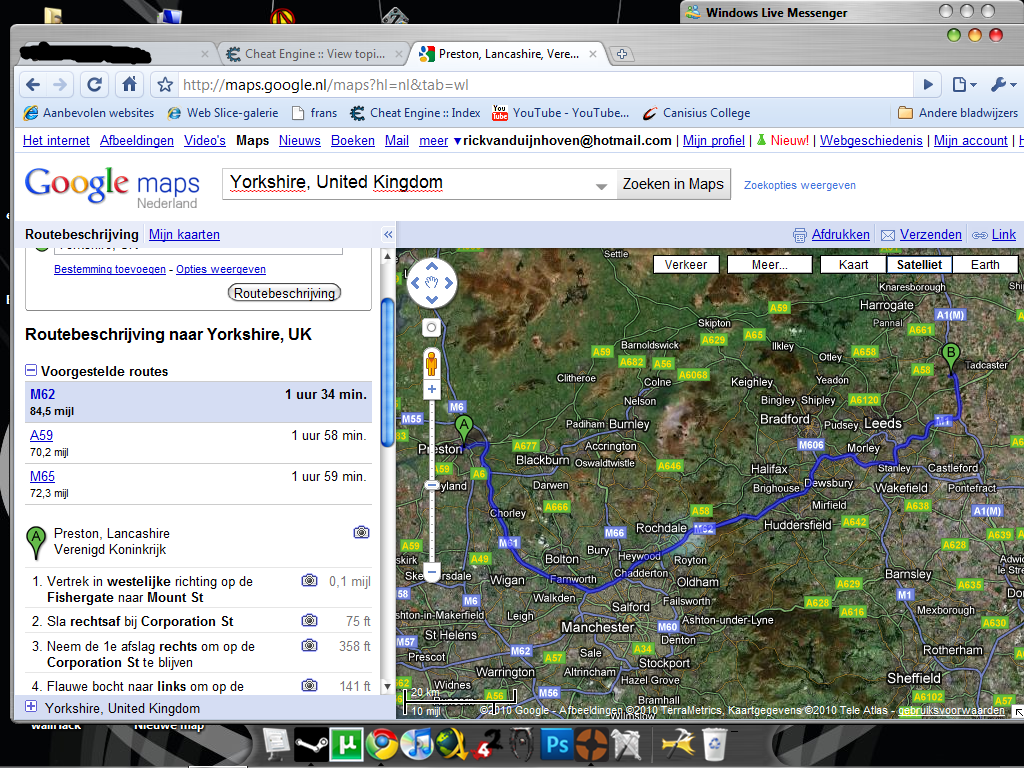The width and height of the screenshot is (1024, 768).
Task: Open the Mijn kaarten tab
Action: 184,235
